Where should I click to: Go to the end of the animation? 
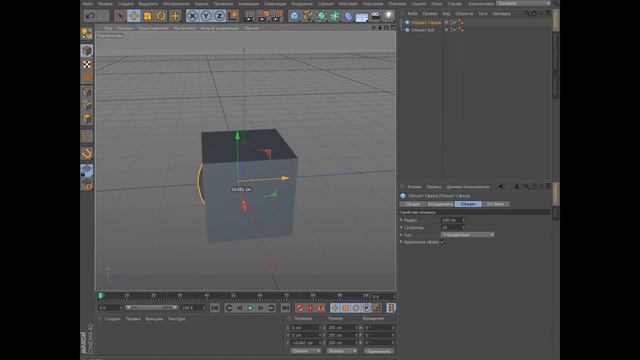[285, 308]
